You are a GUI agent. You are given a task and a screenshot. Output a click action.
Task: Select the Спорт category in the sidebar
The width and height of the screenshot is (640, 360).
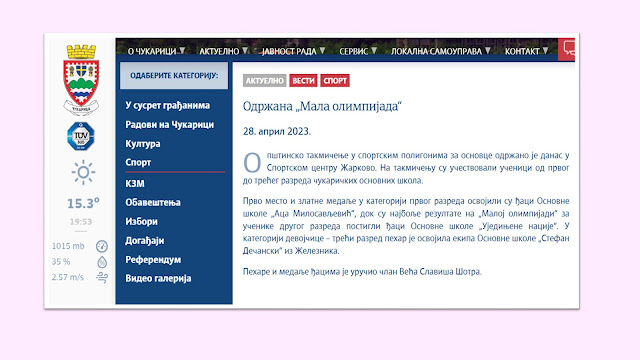pyautogui.click(x=138, y=162)
